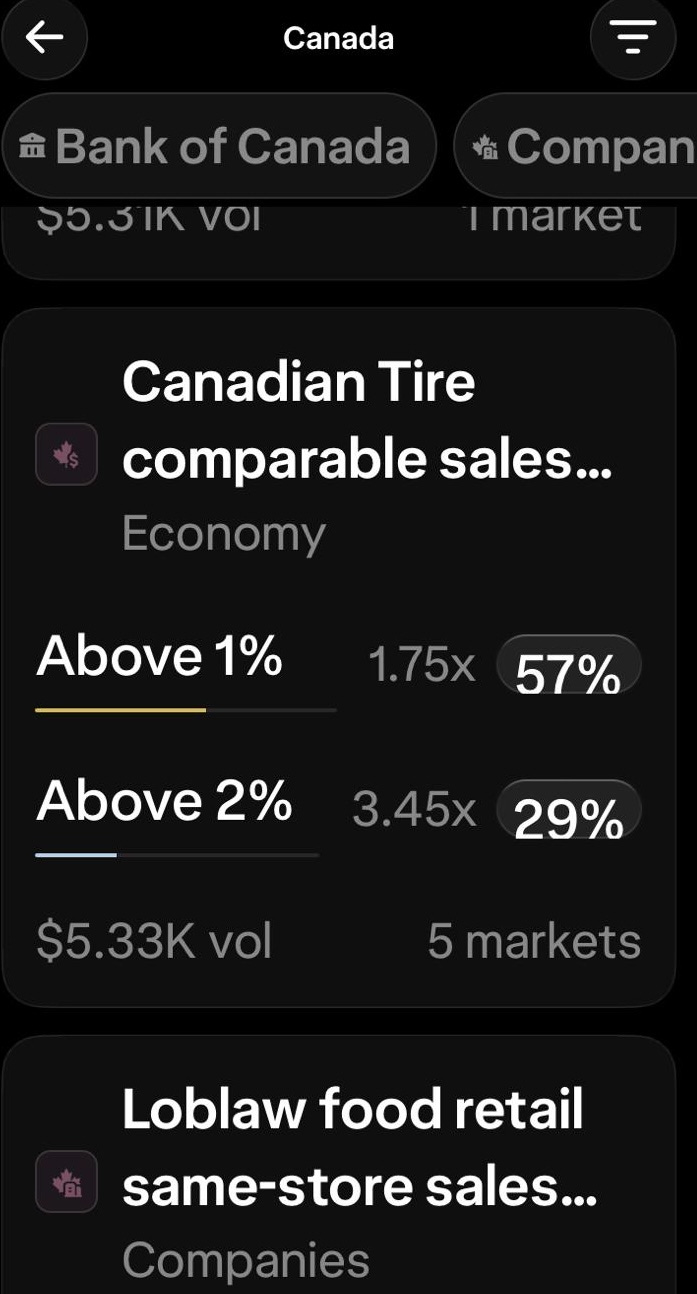This screenshot has width=697, height=1294.
Task: Open Loblaw food retail same-store sales market
Action: (360, 1147)
